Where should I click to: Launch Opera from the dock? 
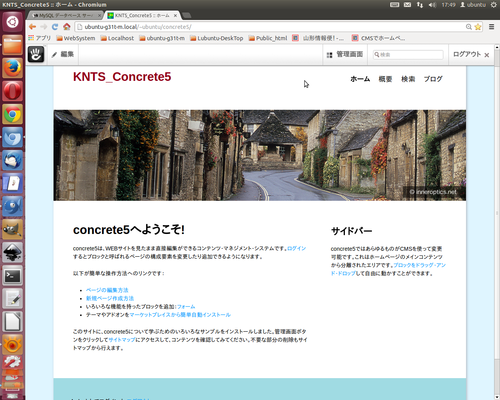(x=13, y=91)
